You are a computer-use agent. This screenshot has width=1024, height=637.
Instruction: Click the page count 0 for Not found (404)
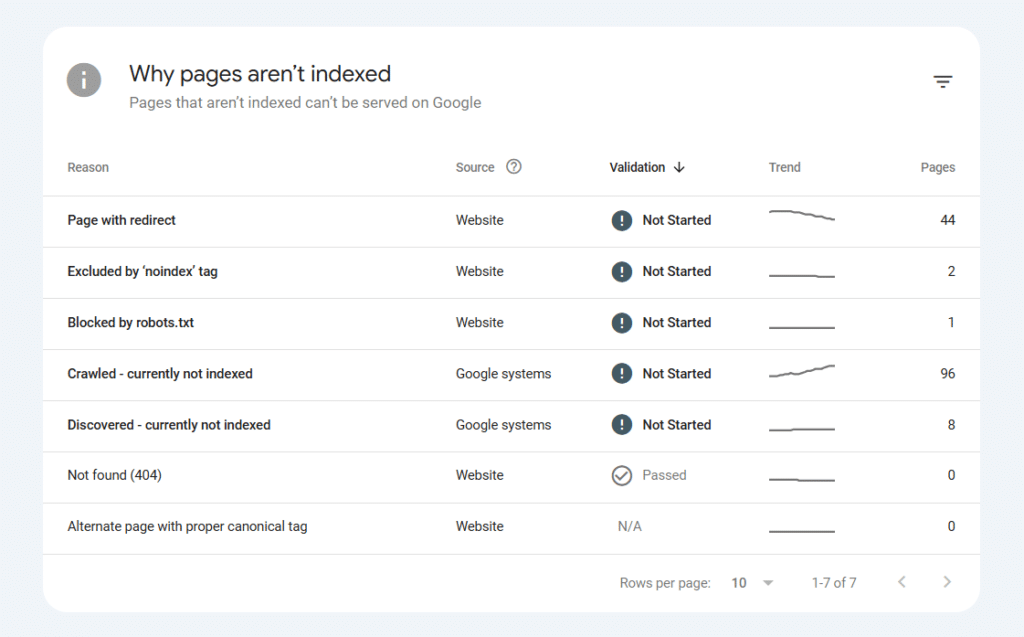pos(952,475)
